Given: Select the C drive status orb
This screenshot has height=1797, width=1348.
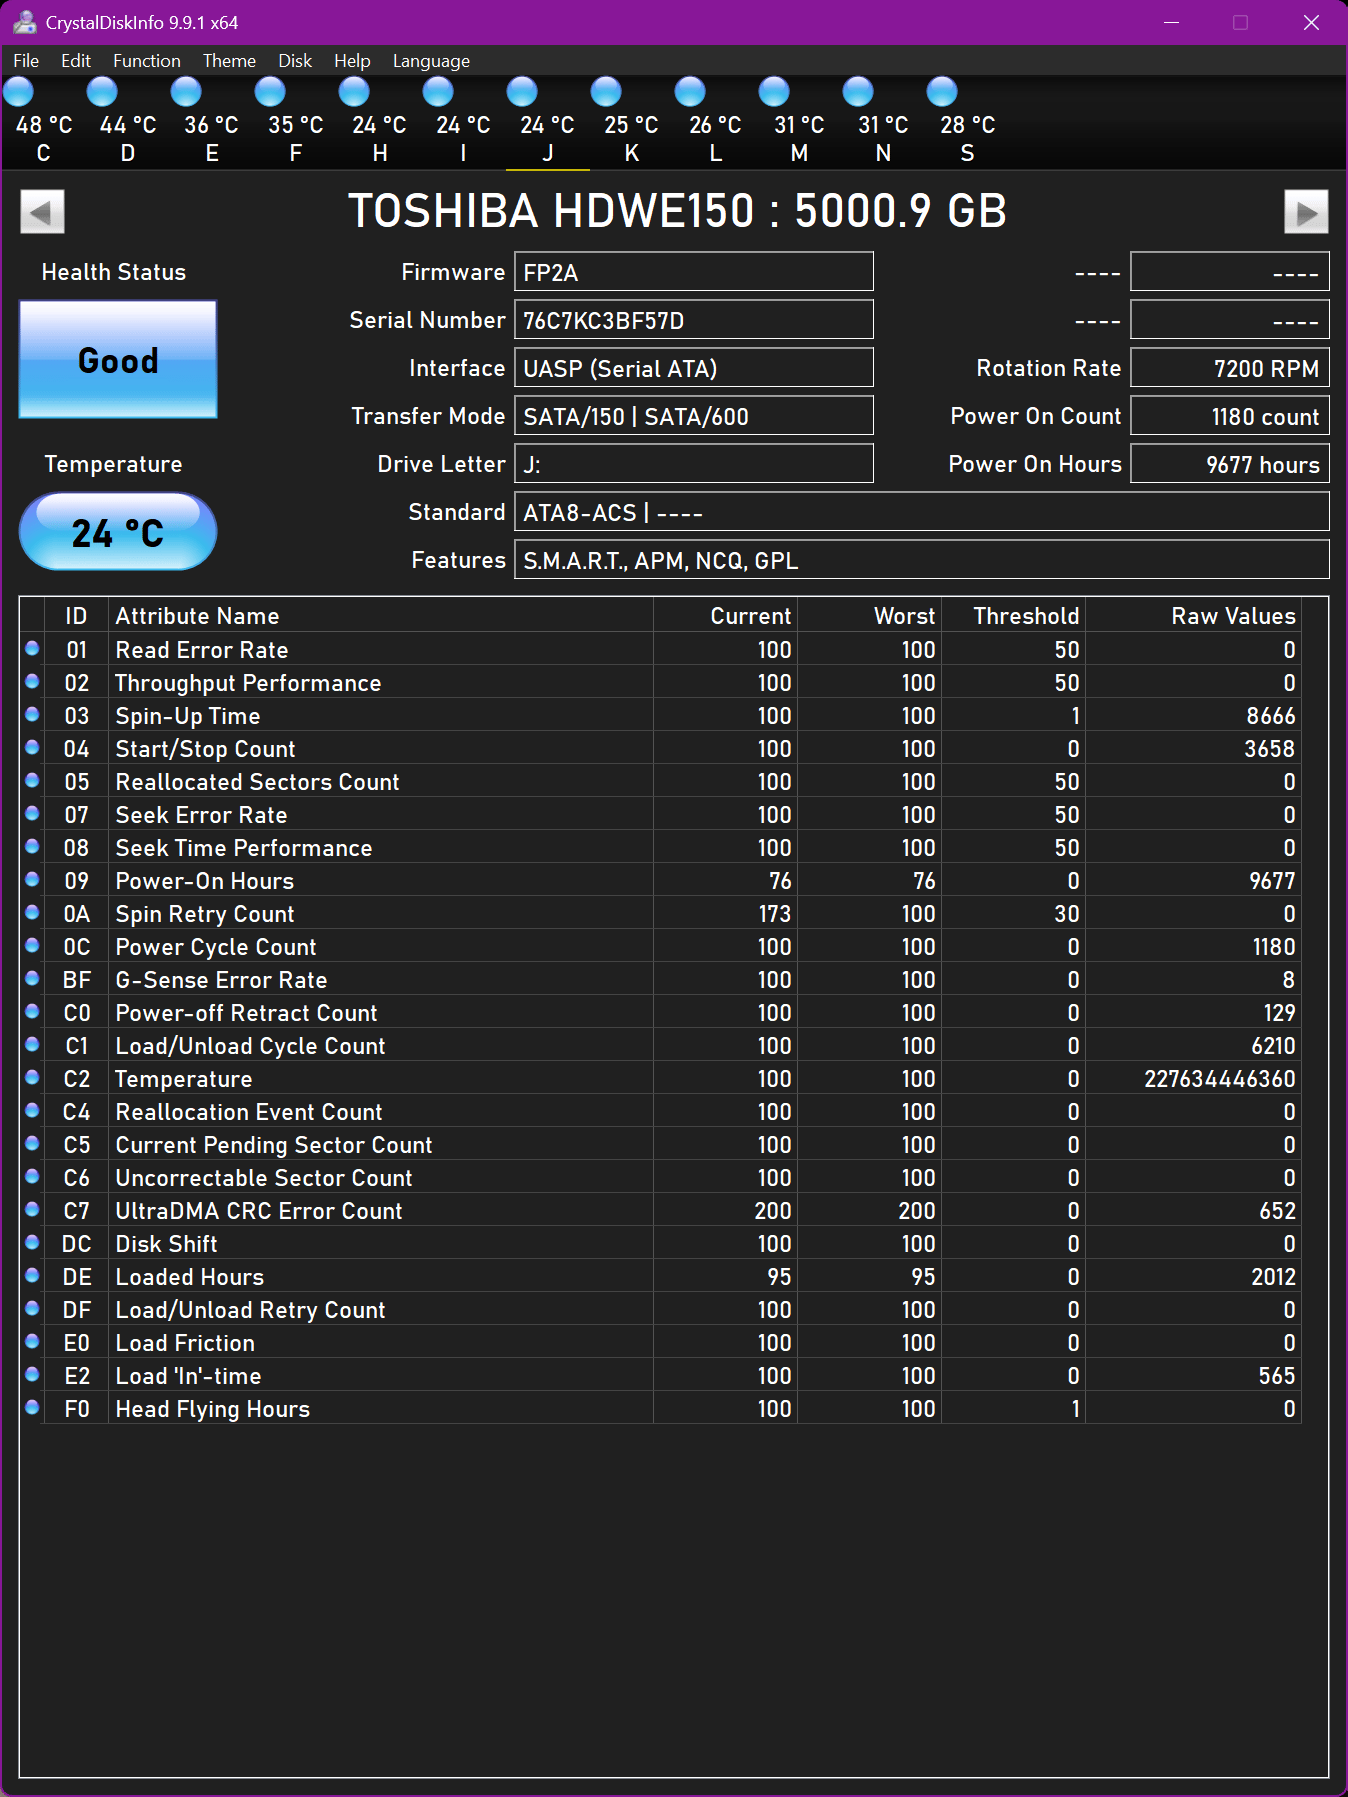Looking at the screenshot, I should (x=19, y=92).
